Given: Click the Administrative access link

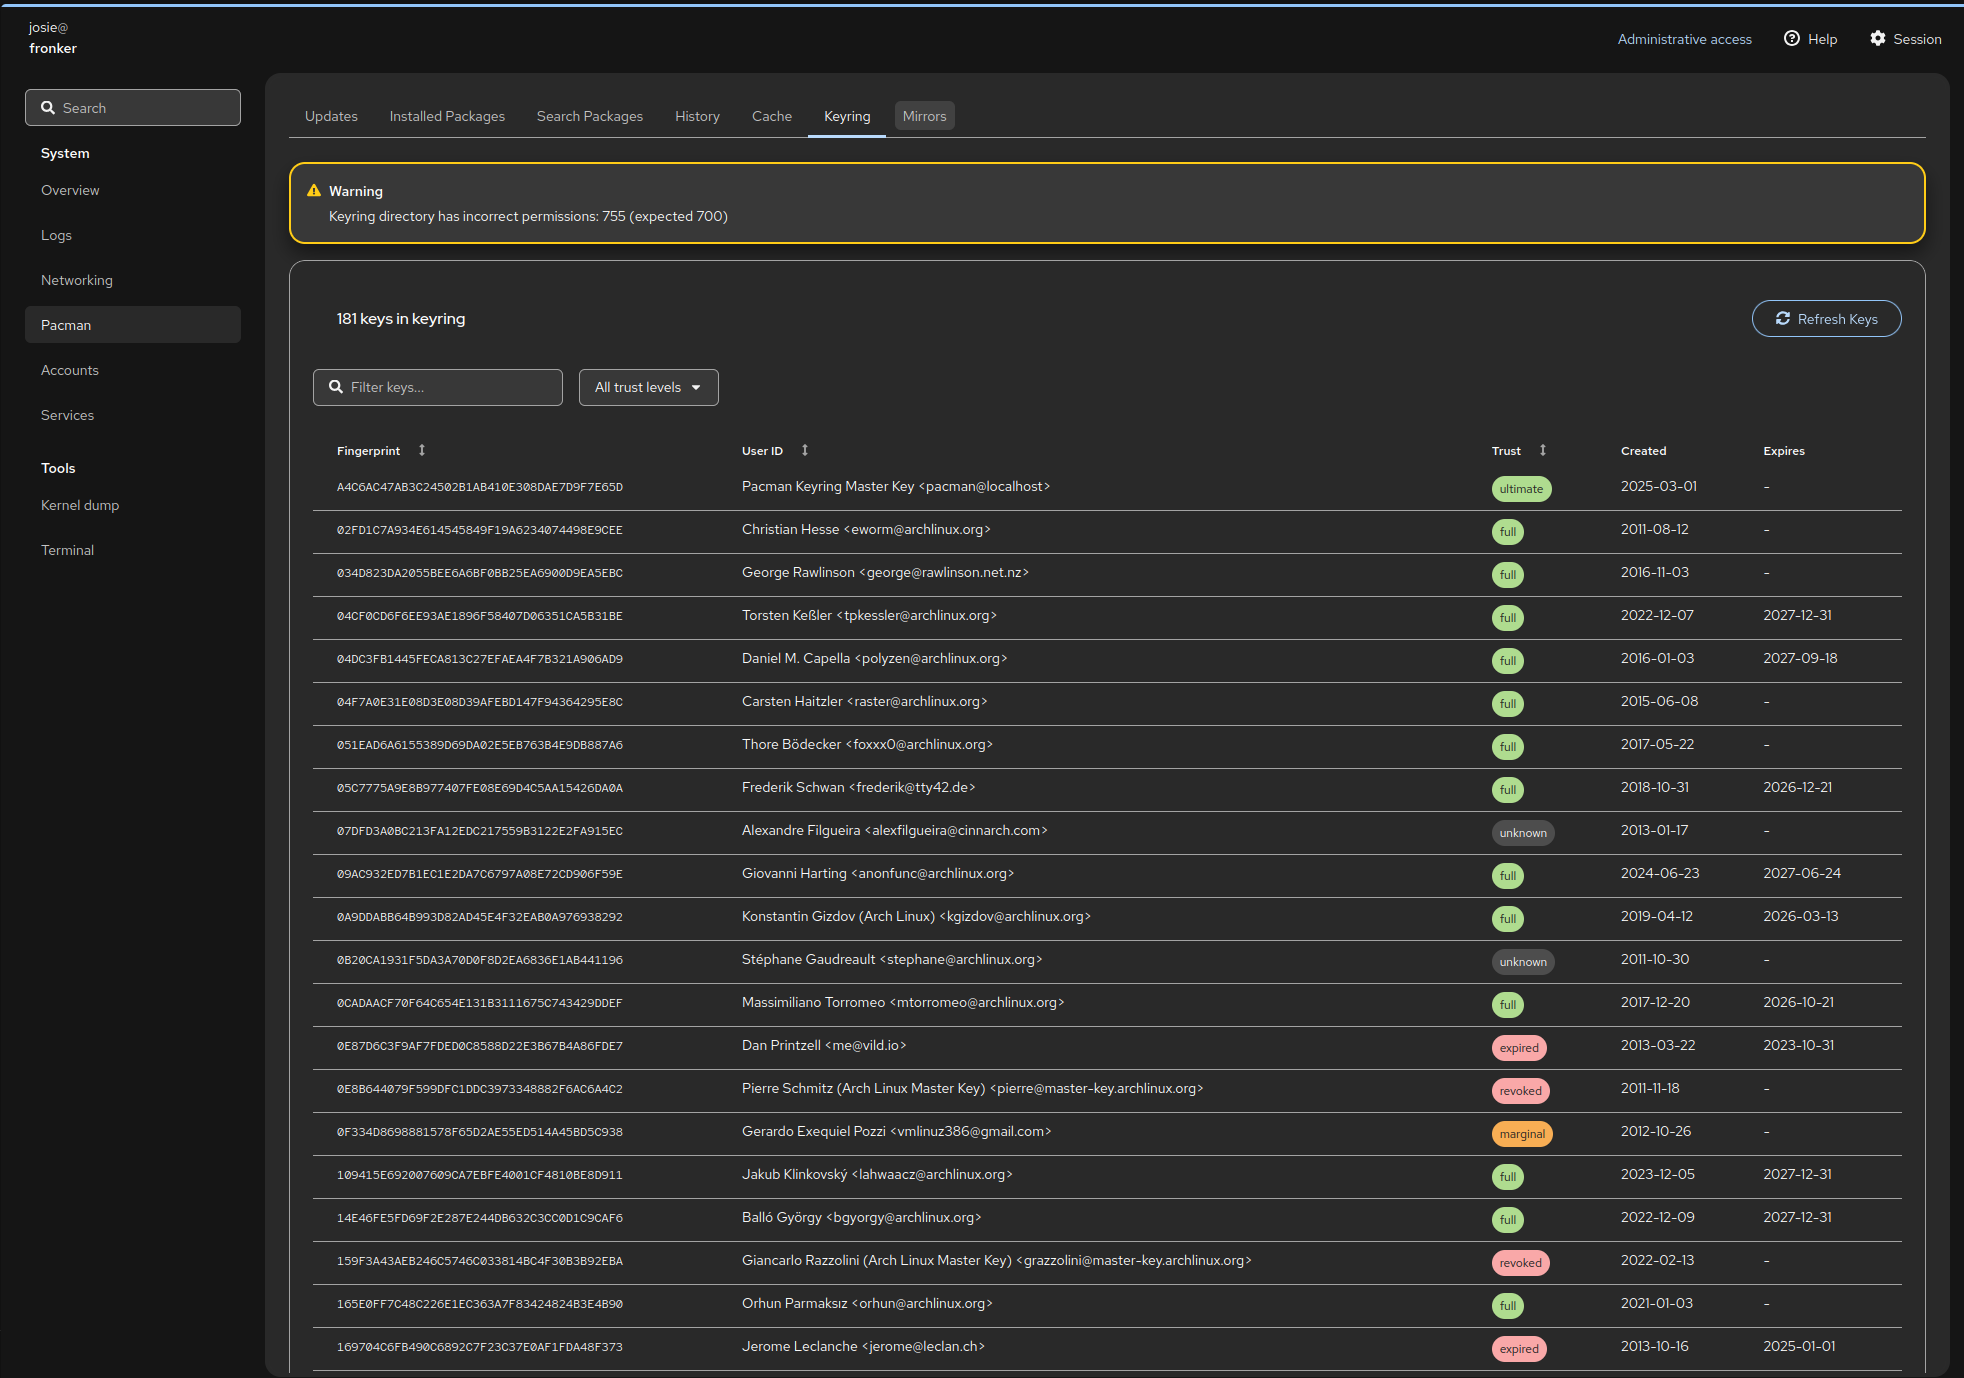Looking at the screenshot, I should (x=1684, y=39).
